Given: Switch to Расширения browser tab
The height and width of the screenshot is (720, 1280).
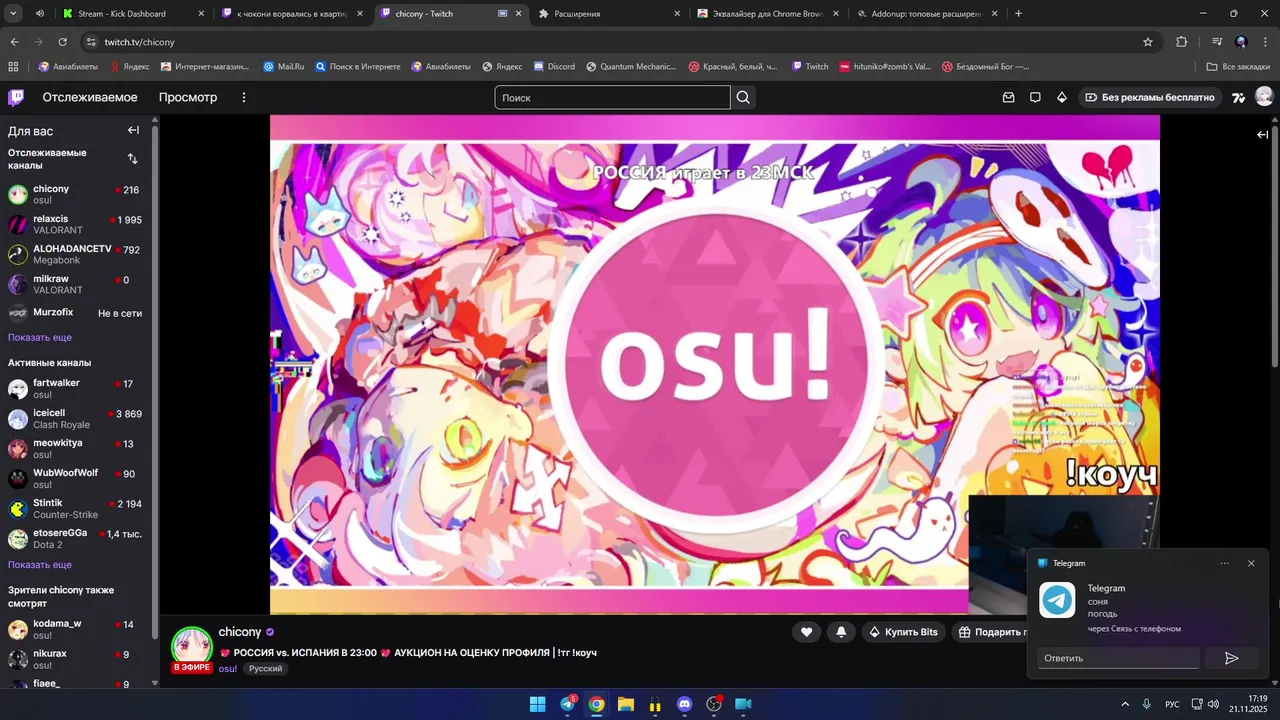Looking at the screenshot, I should pos(607,14).
